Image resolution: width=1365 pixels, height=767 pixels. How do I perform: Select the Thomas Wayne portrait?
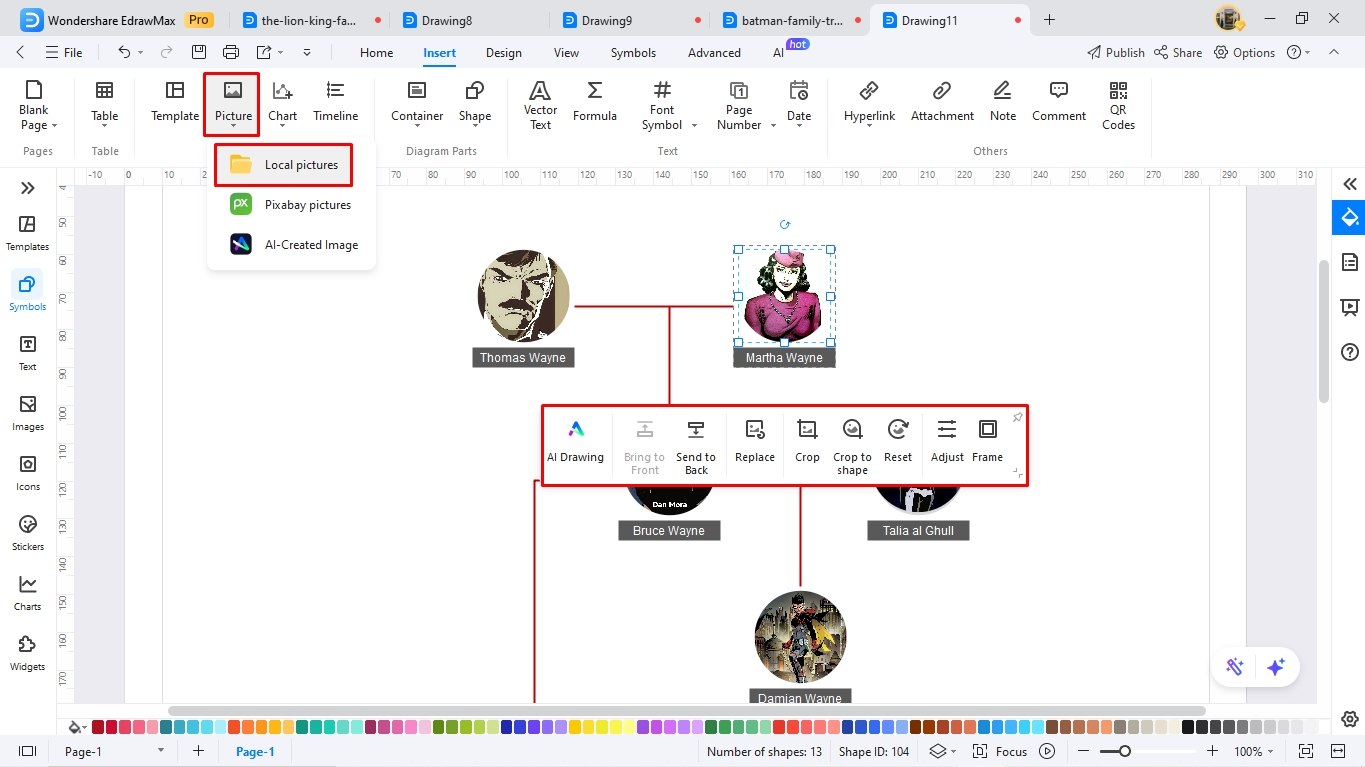[x=523, y=296]
